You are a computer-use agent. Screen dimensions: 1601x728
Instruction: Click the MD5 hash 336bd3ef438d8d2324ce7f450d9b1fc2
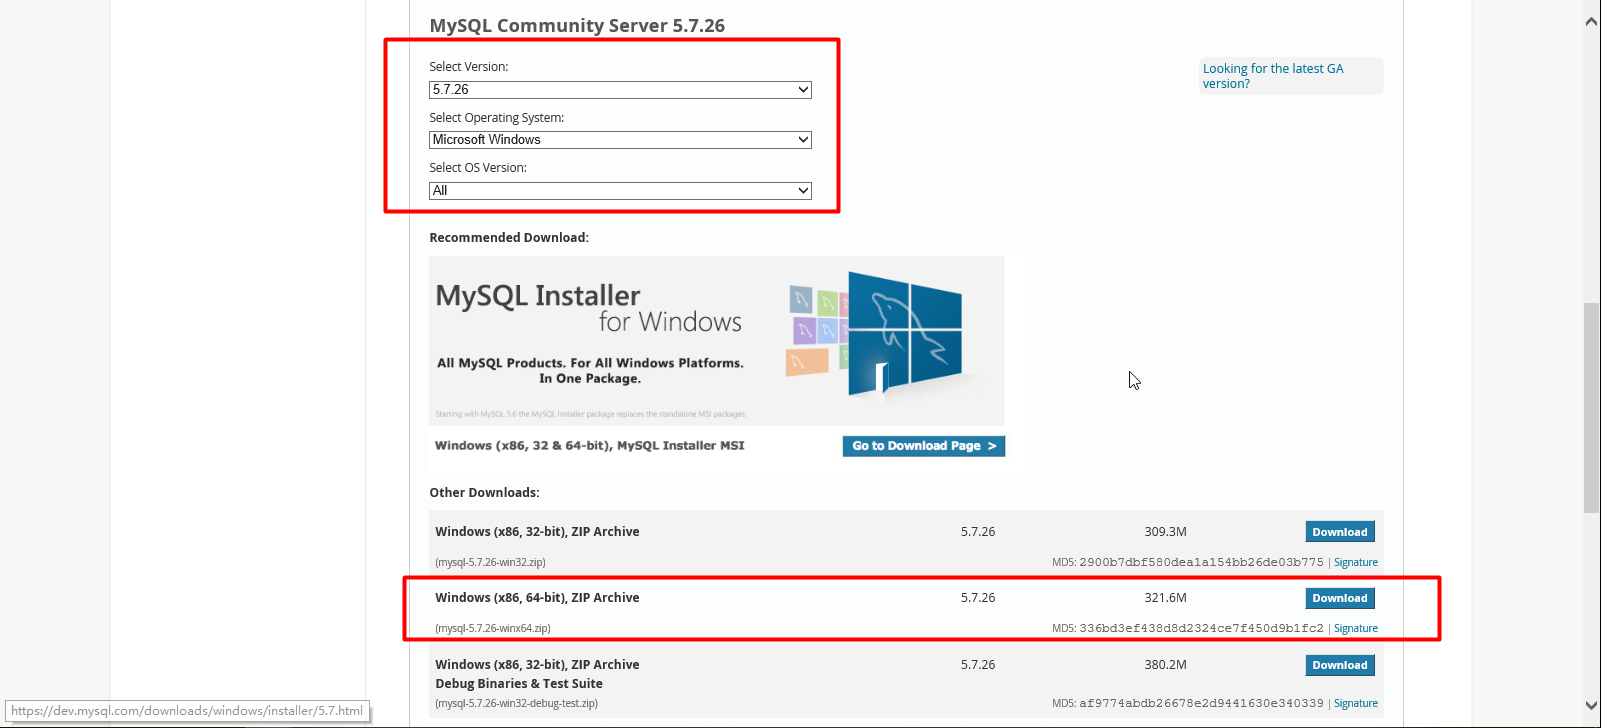[x=1201, y=628]
